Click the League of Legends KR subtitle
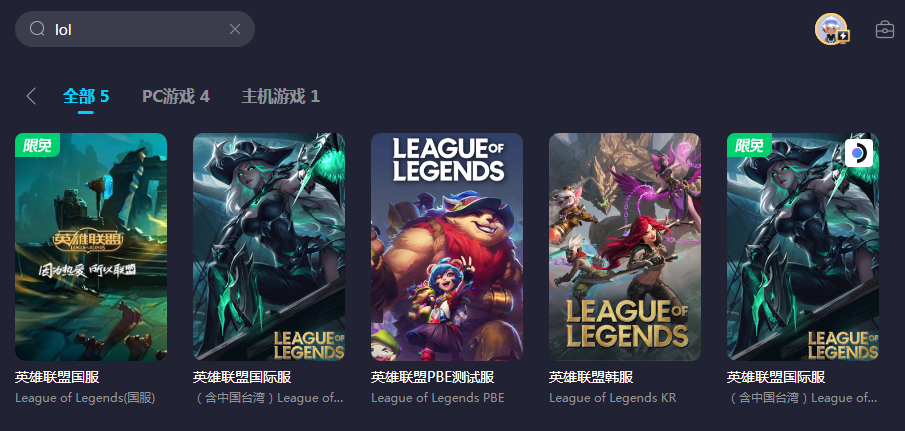The height and width of the screenshot is (431, 905). click(612, 398)
